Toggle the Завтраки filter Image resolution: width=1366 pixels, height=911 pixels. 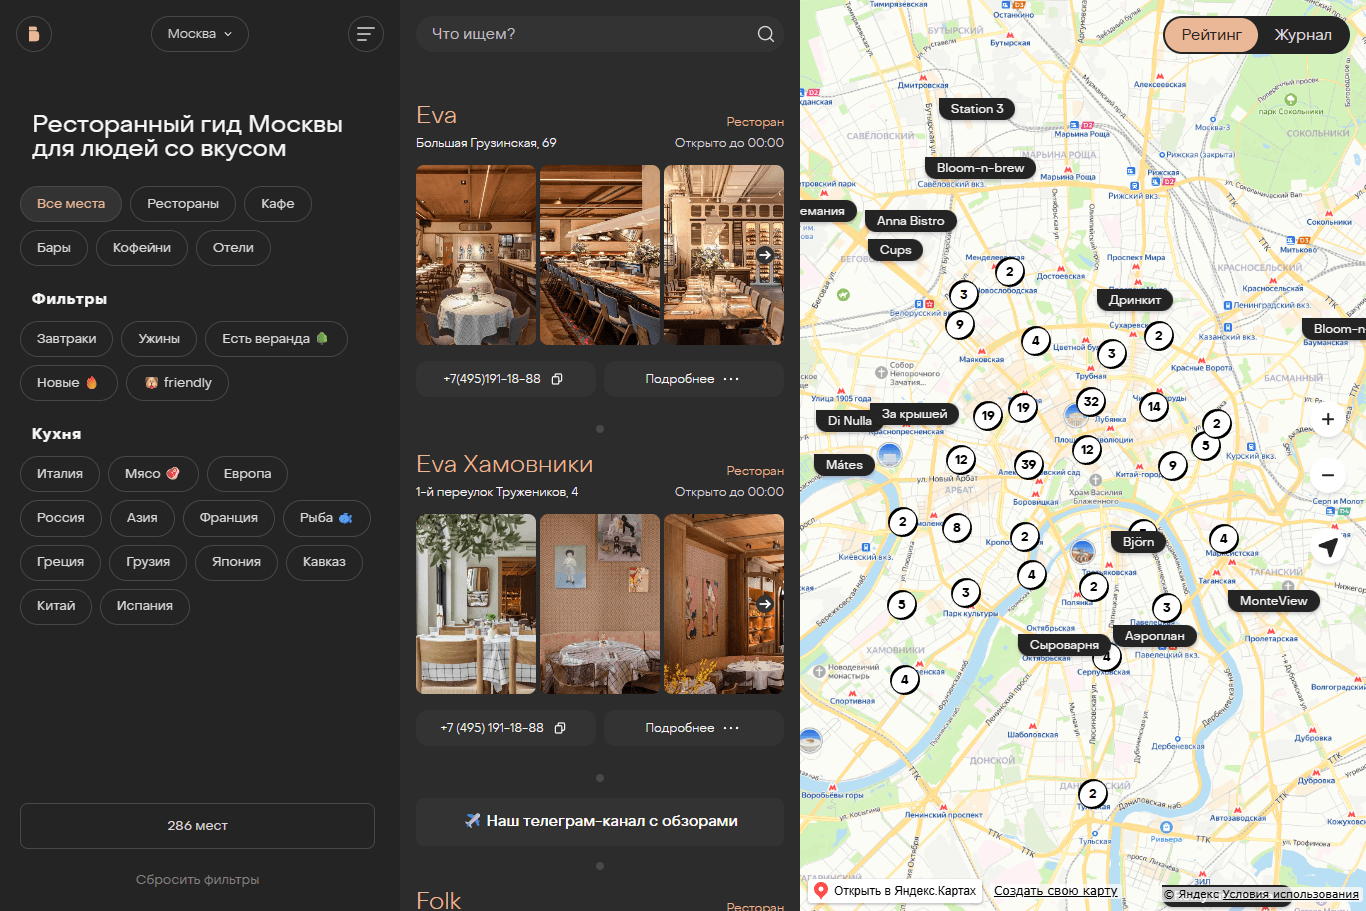pos(66,339)
